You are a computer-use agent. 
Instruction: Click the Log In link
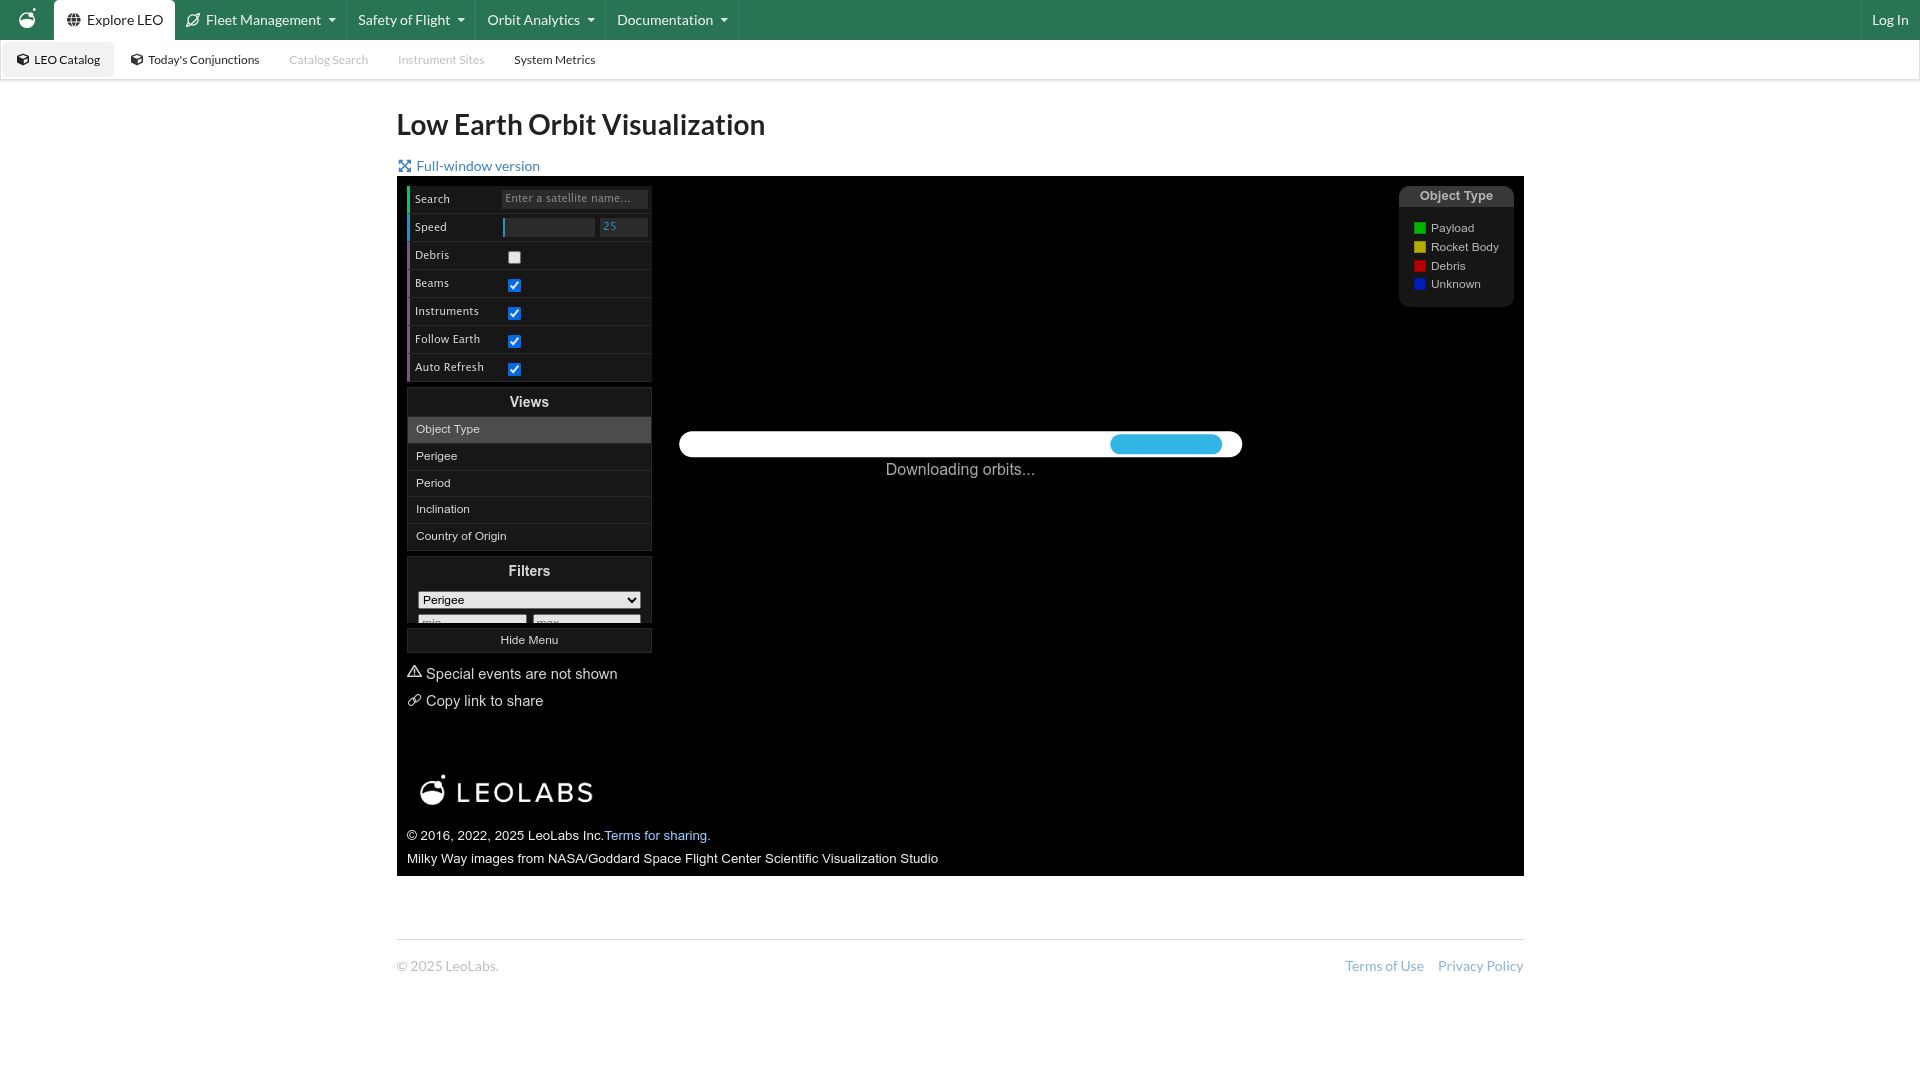click(1890, 20)
